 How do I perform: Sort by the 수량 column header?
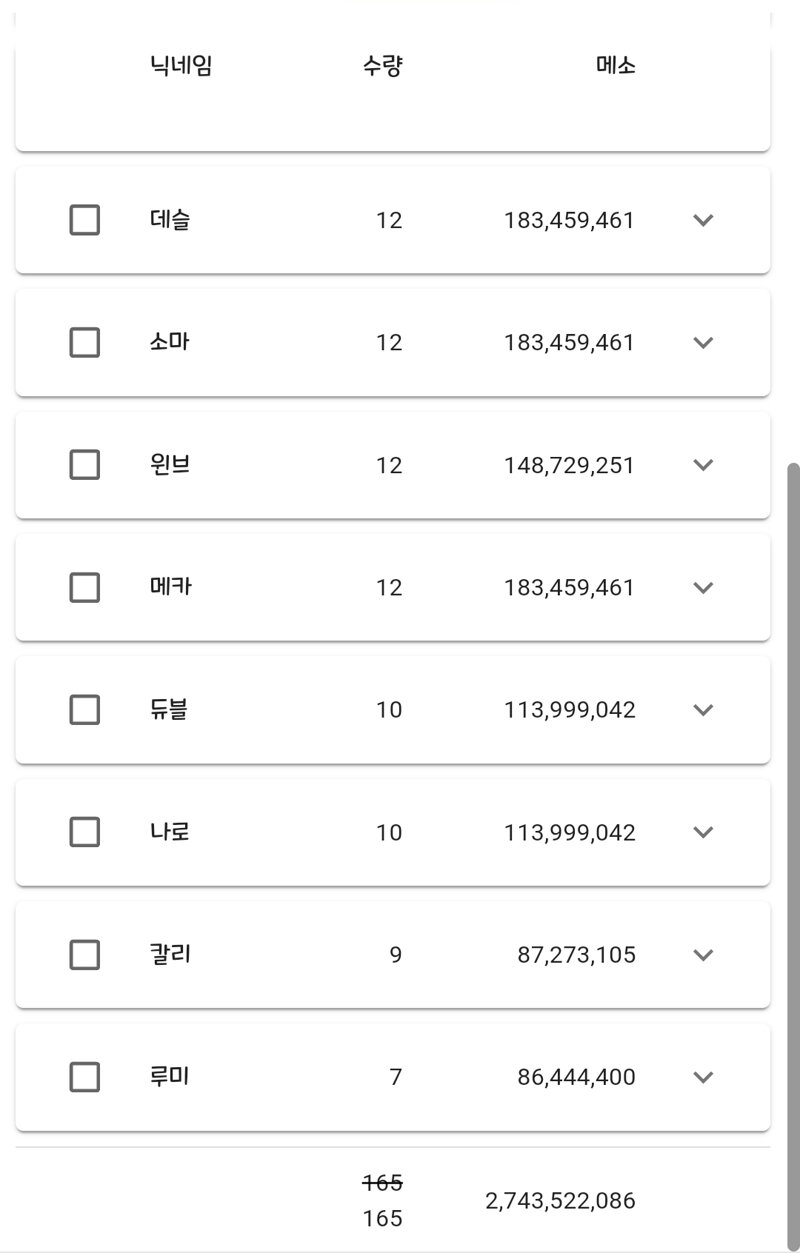382,67
